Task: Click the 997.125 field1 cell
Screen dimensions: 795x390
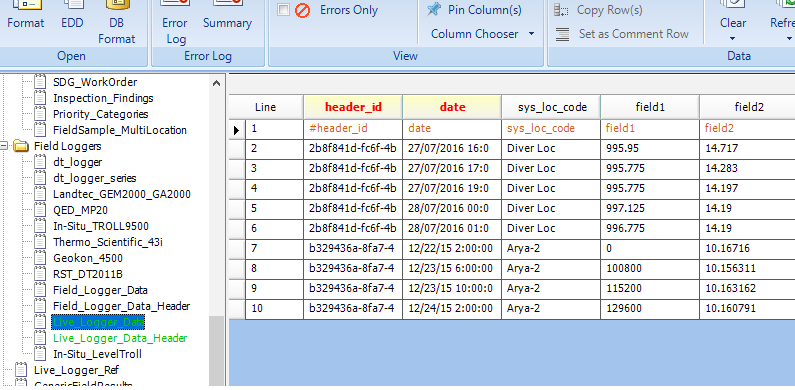Action: click(x=650, y=208)
